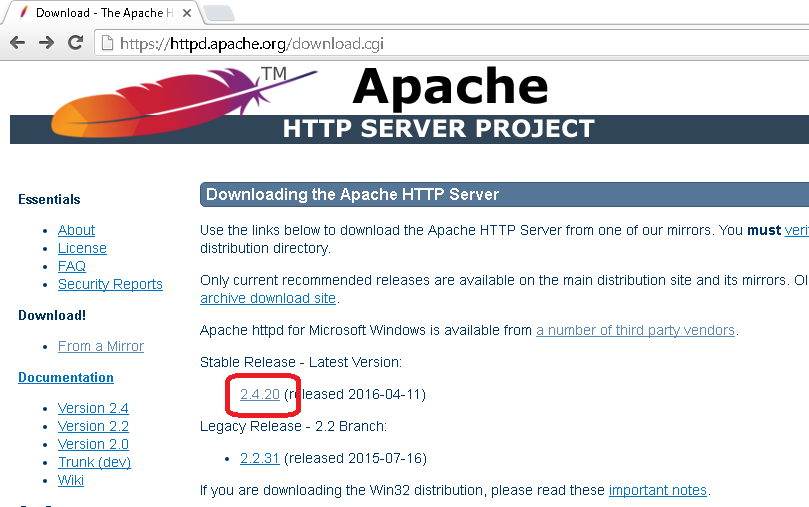Reload the page with refresh icon
The width and height of the screenshot is (809, 507).
tap(75, 43)
